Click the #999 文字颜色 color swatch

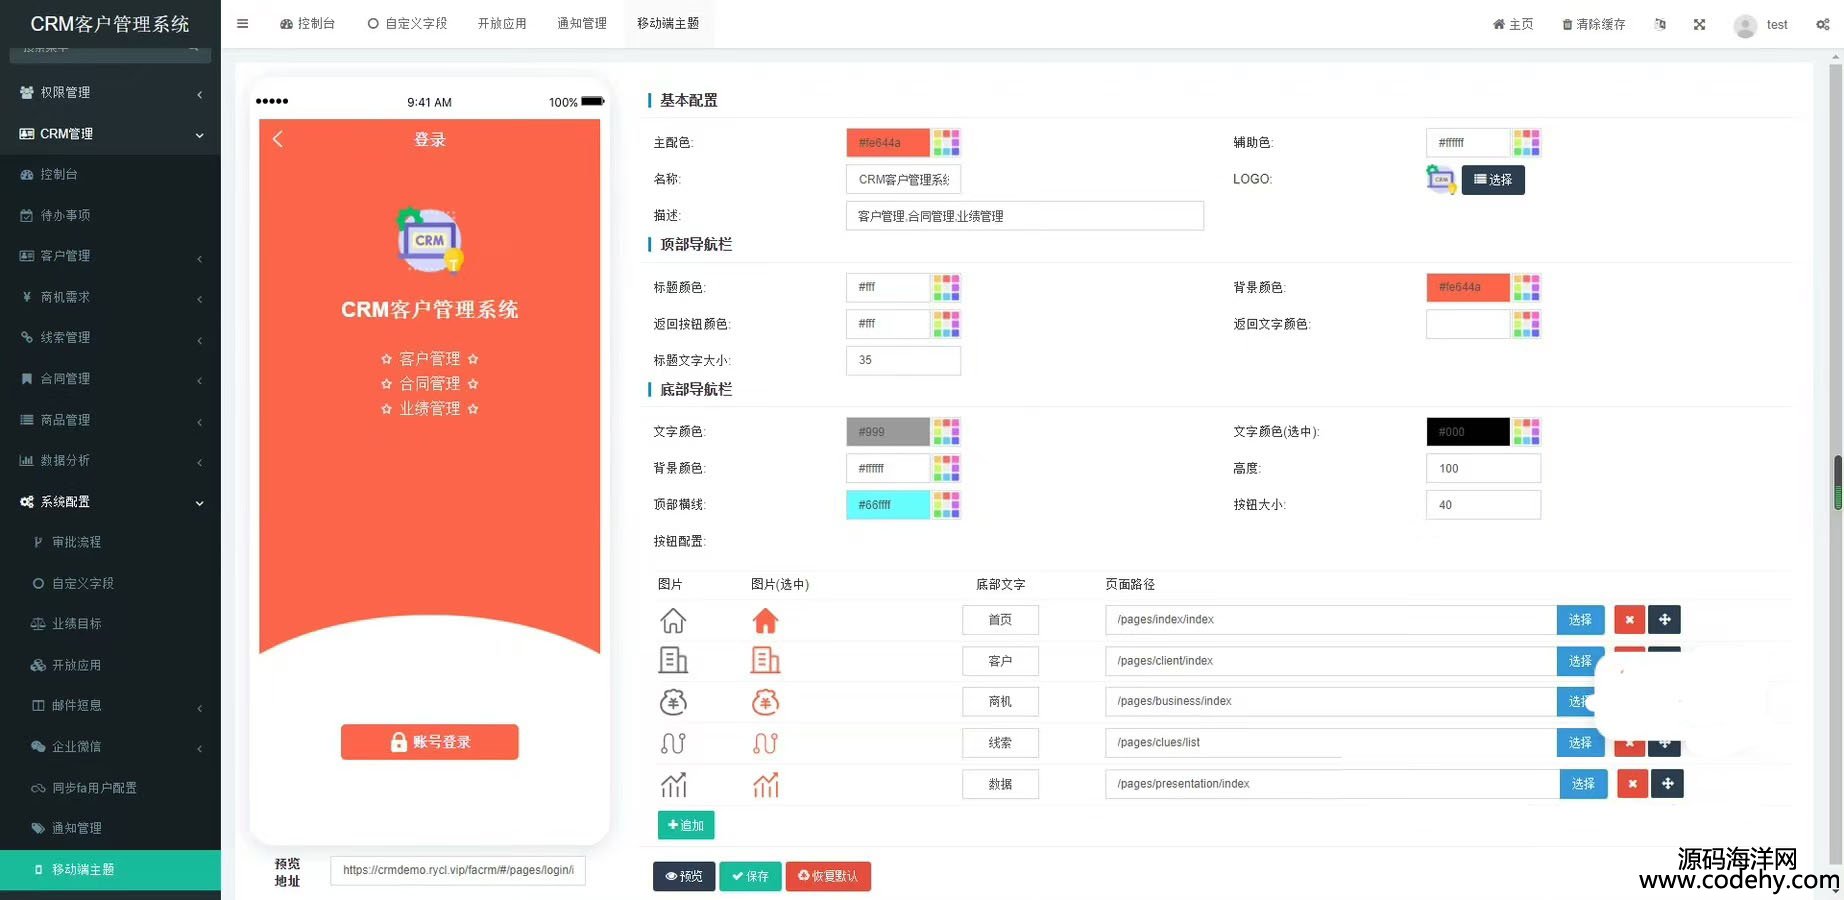click(888, 432)
